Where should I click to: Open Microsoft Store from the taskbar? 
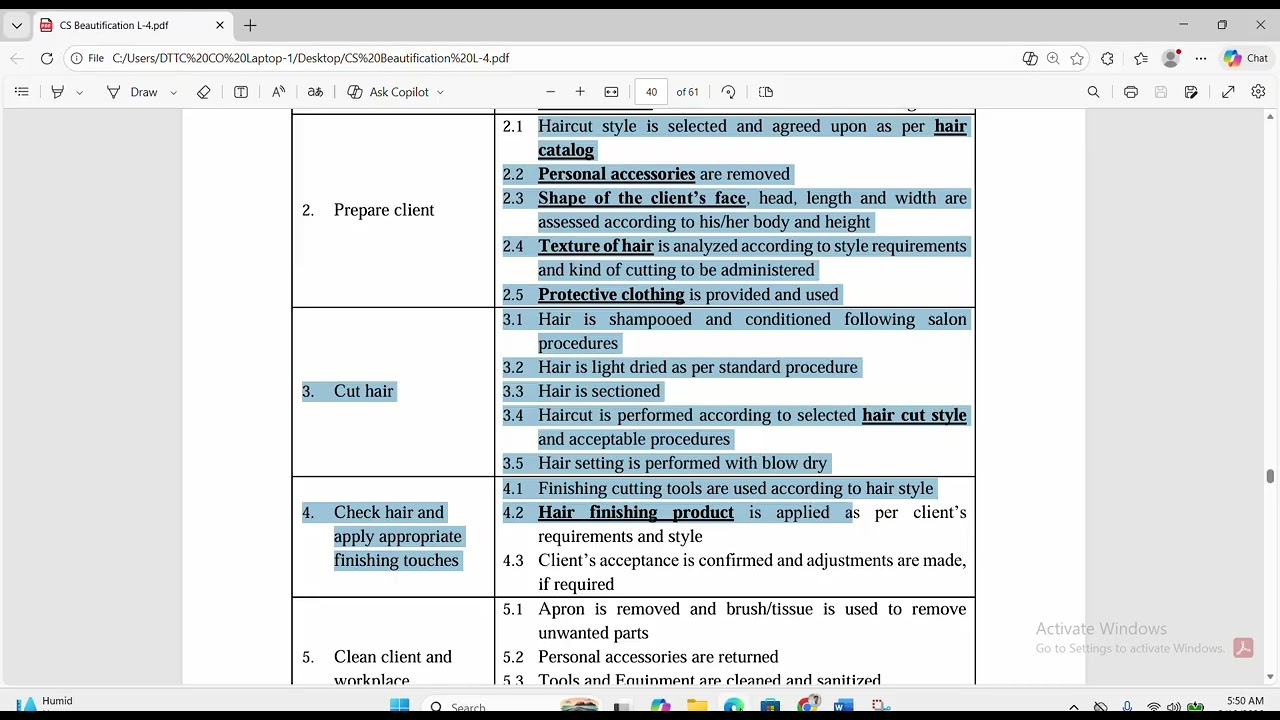click(x=770, y=706)
